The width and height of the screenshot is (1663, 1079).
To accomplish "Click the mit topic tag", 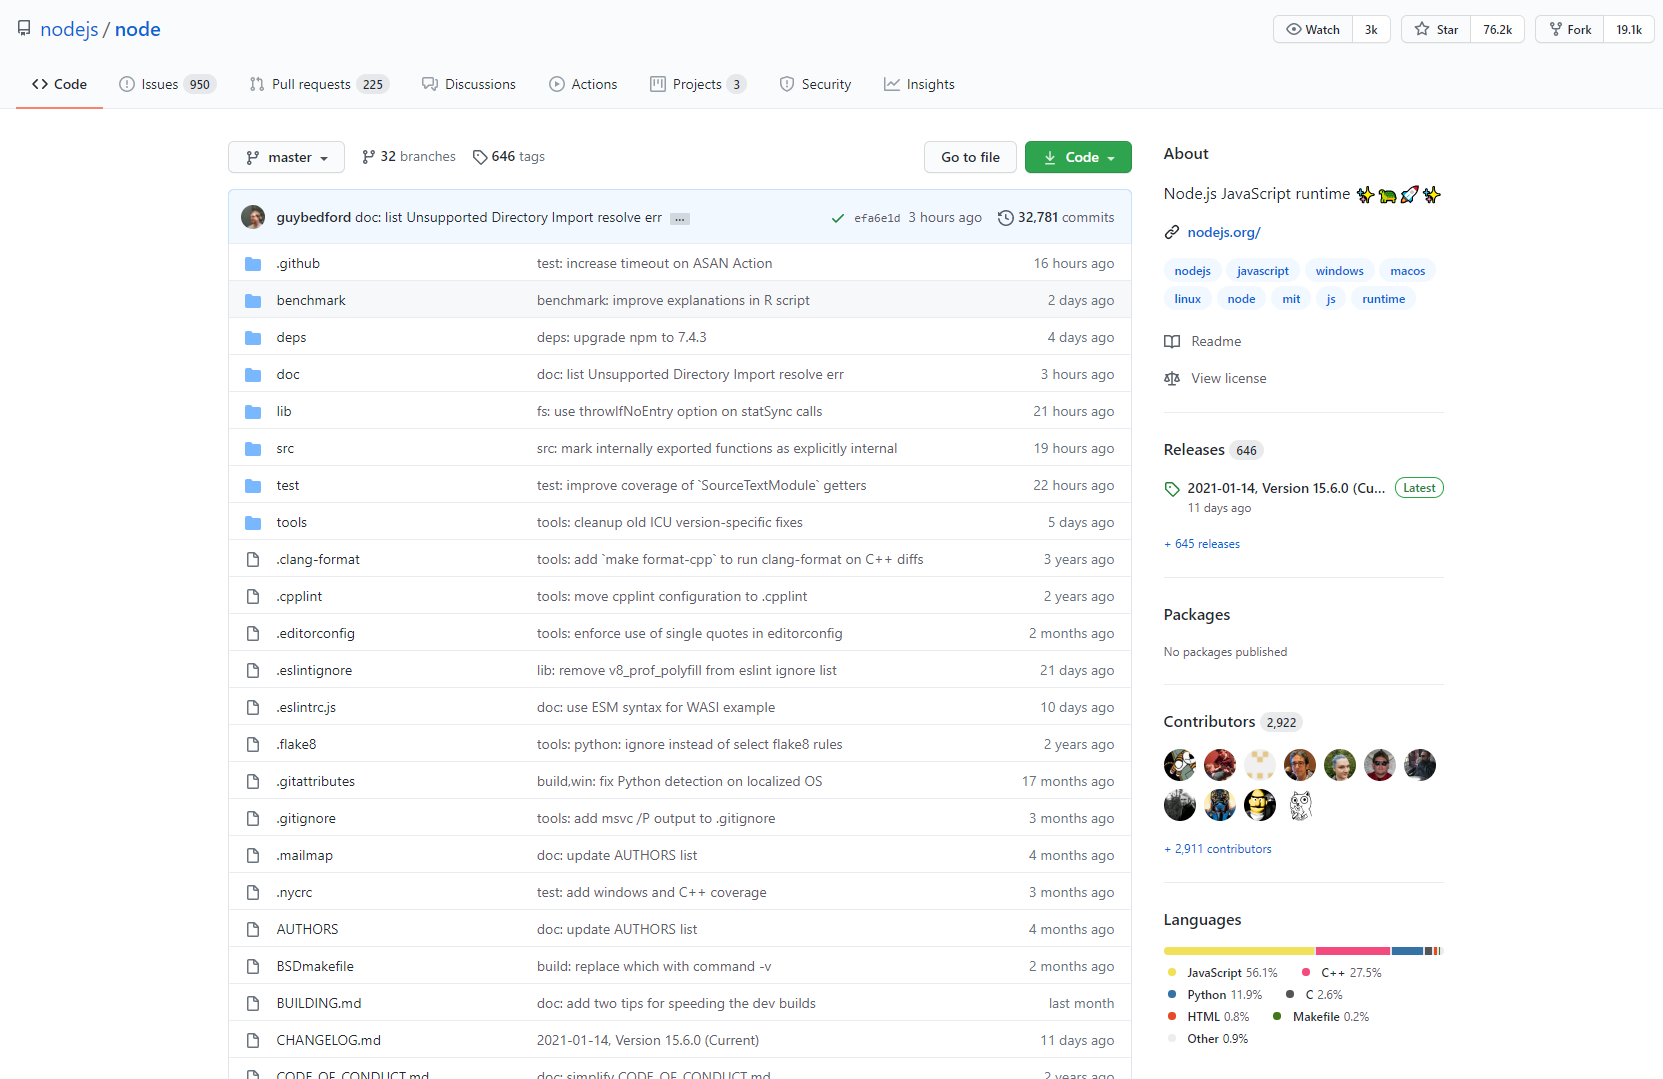I will tap(1291, 299).
